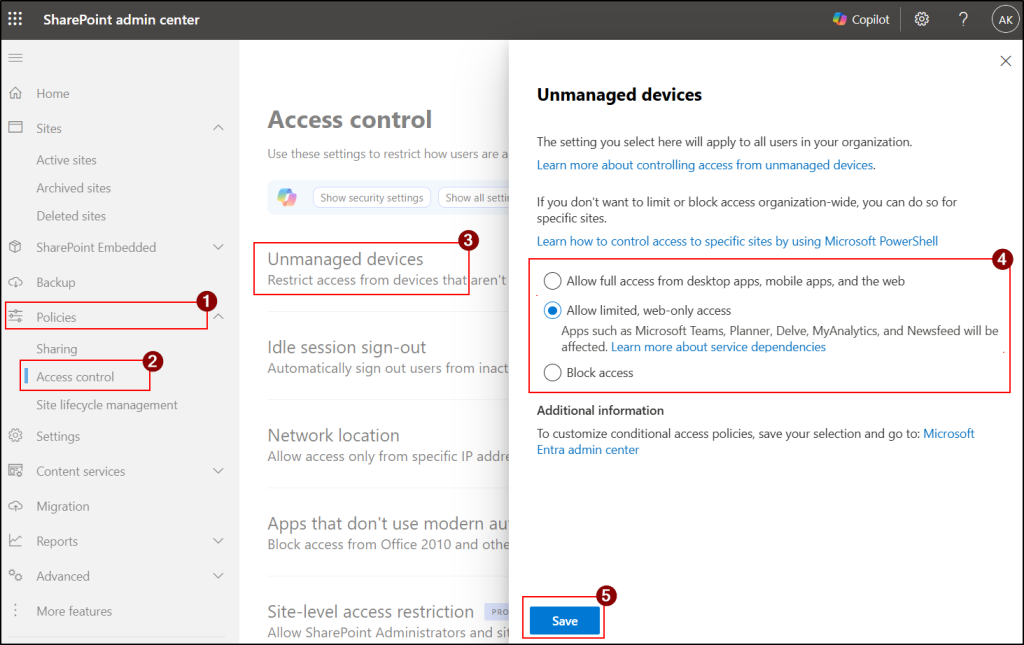Click the Migration cloud icon
The width and height of the screenshot is (1024, 645).
click(16, 506)
